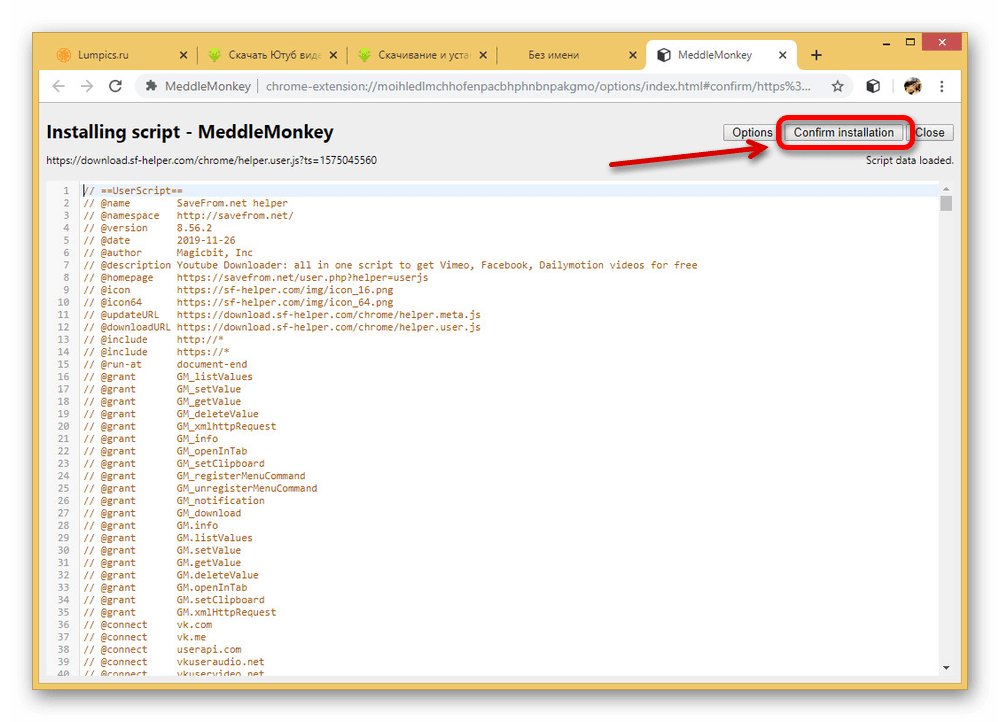This screenshot has height=722, width=1000.
Task: Click 'Script data loaded.' status text
Action: tap(909, 161)
